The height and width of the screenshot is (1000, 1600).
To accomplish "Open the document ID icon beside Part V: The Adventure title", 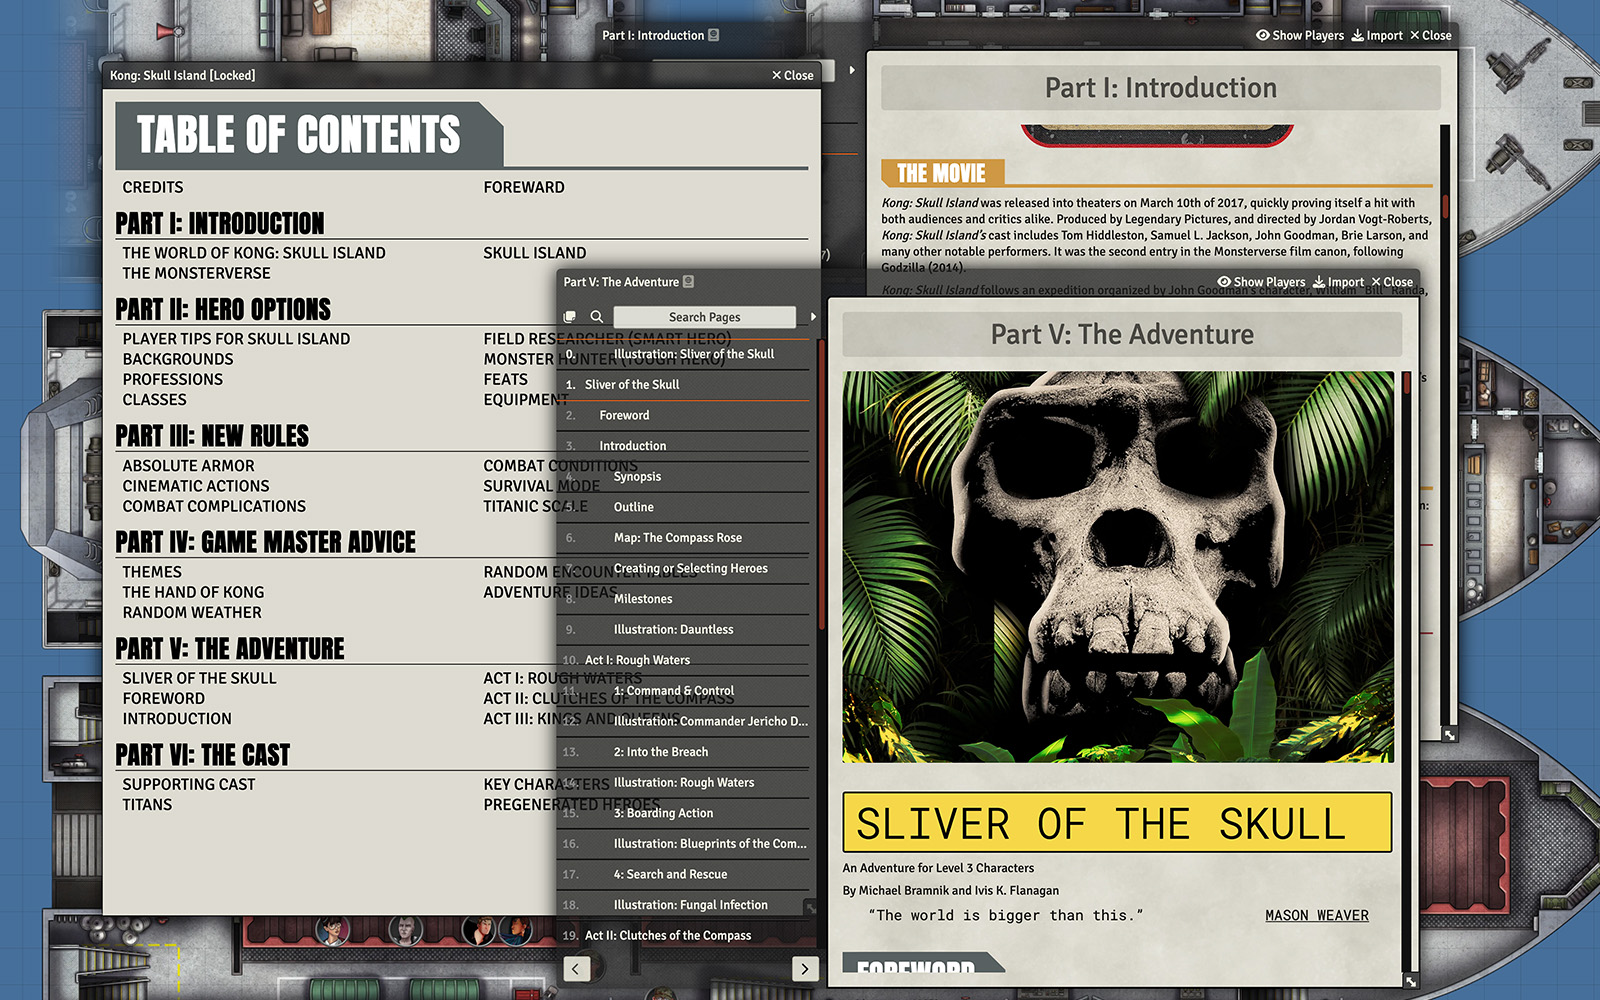I will (688, 282).
